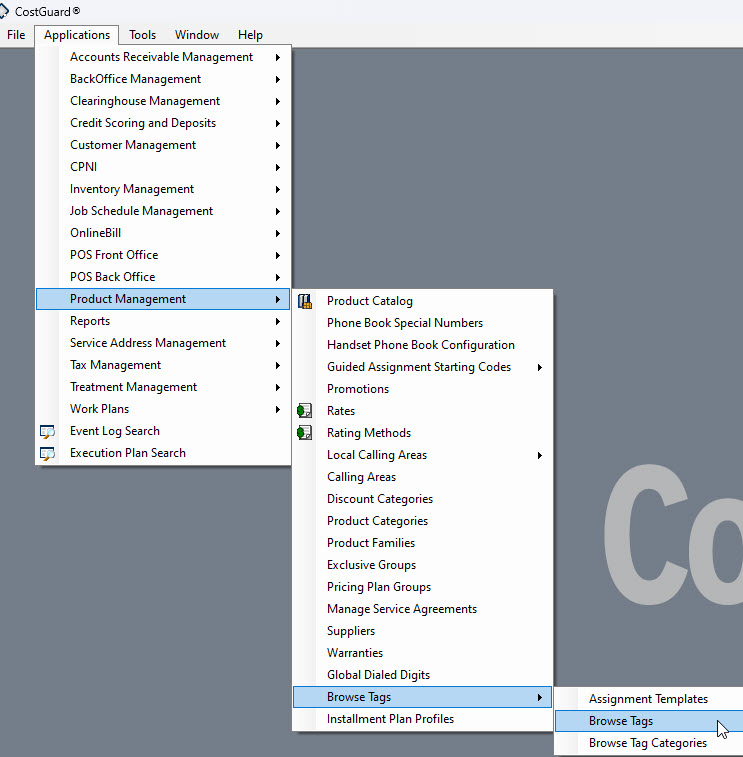This screenshot has height=757, width=743.
Task: Expand Service Address Management submenu
Action: [x=163, y=343]
